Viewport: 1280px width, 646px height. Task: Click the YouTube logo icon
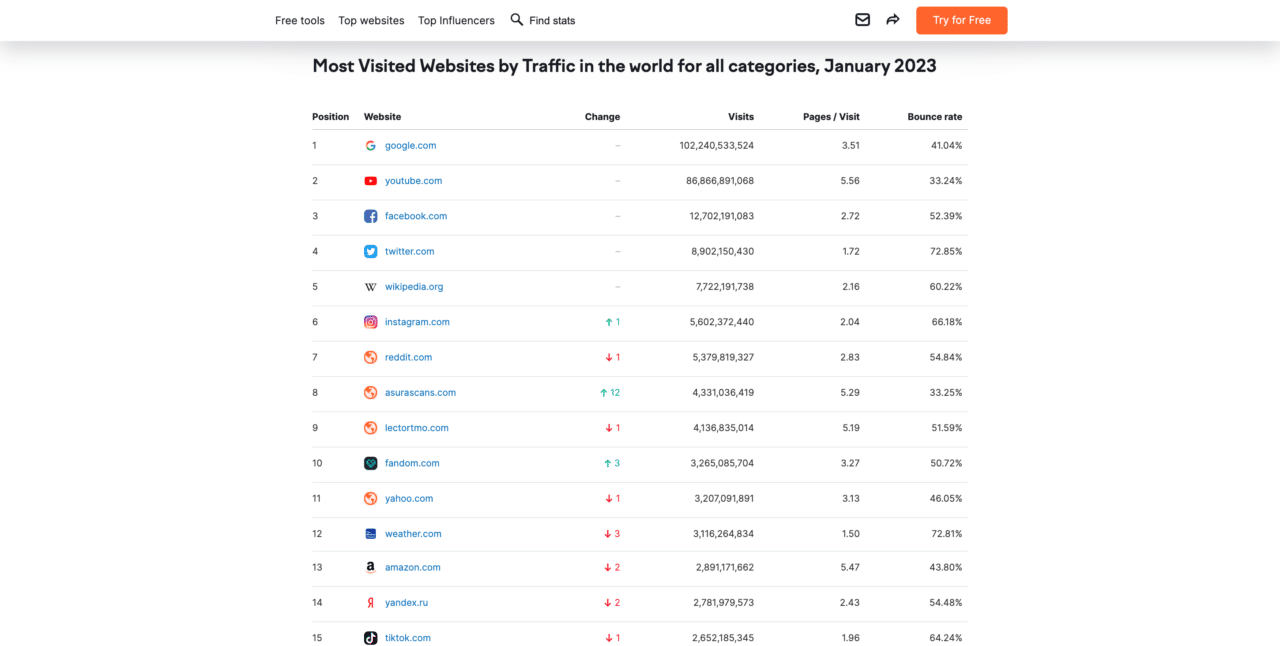(x=370, y=181)
